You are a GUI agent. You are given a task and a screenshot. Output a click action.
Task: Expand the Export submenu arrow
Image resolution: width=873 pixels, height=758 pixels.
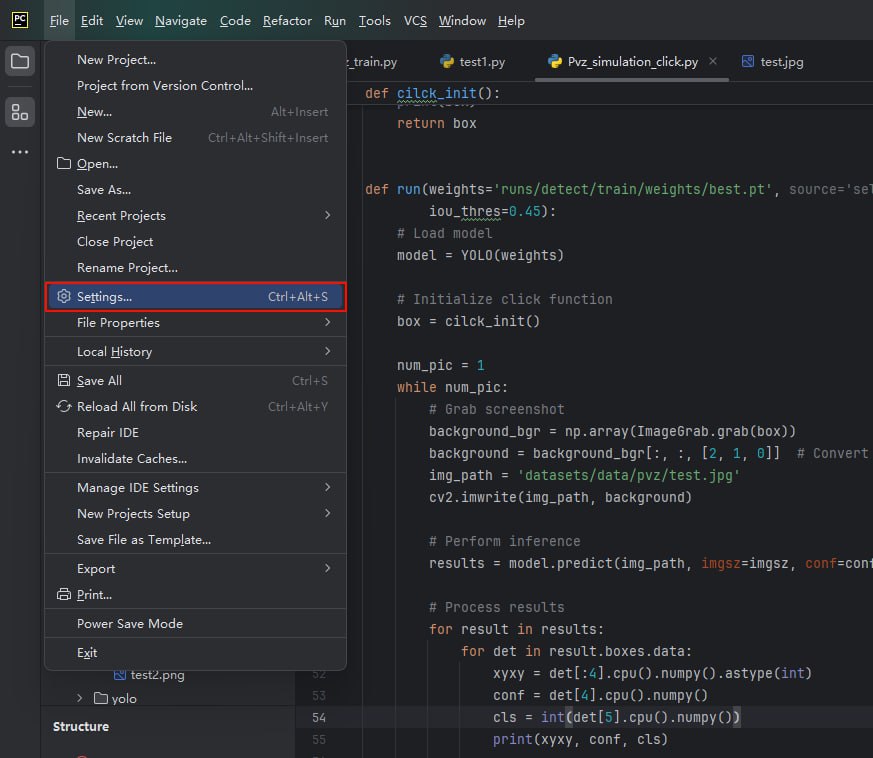coord(327,568)
